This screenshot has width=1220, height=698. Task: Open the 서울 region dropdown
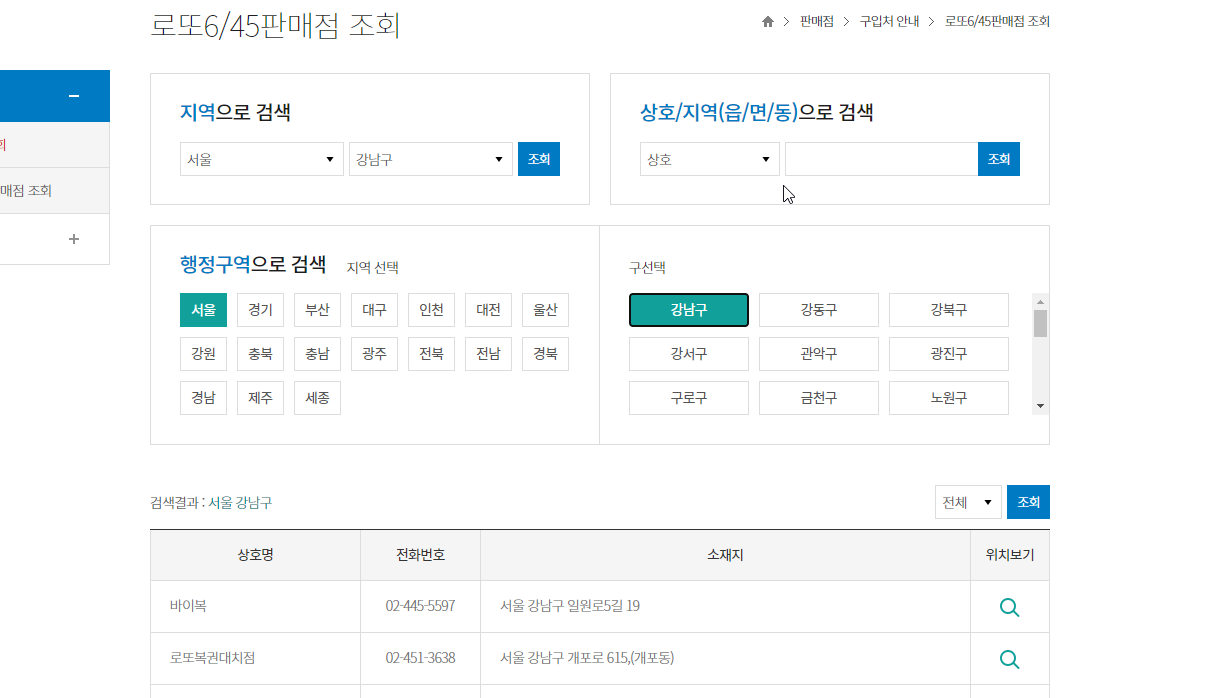262,159
